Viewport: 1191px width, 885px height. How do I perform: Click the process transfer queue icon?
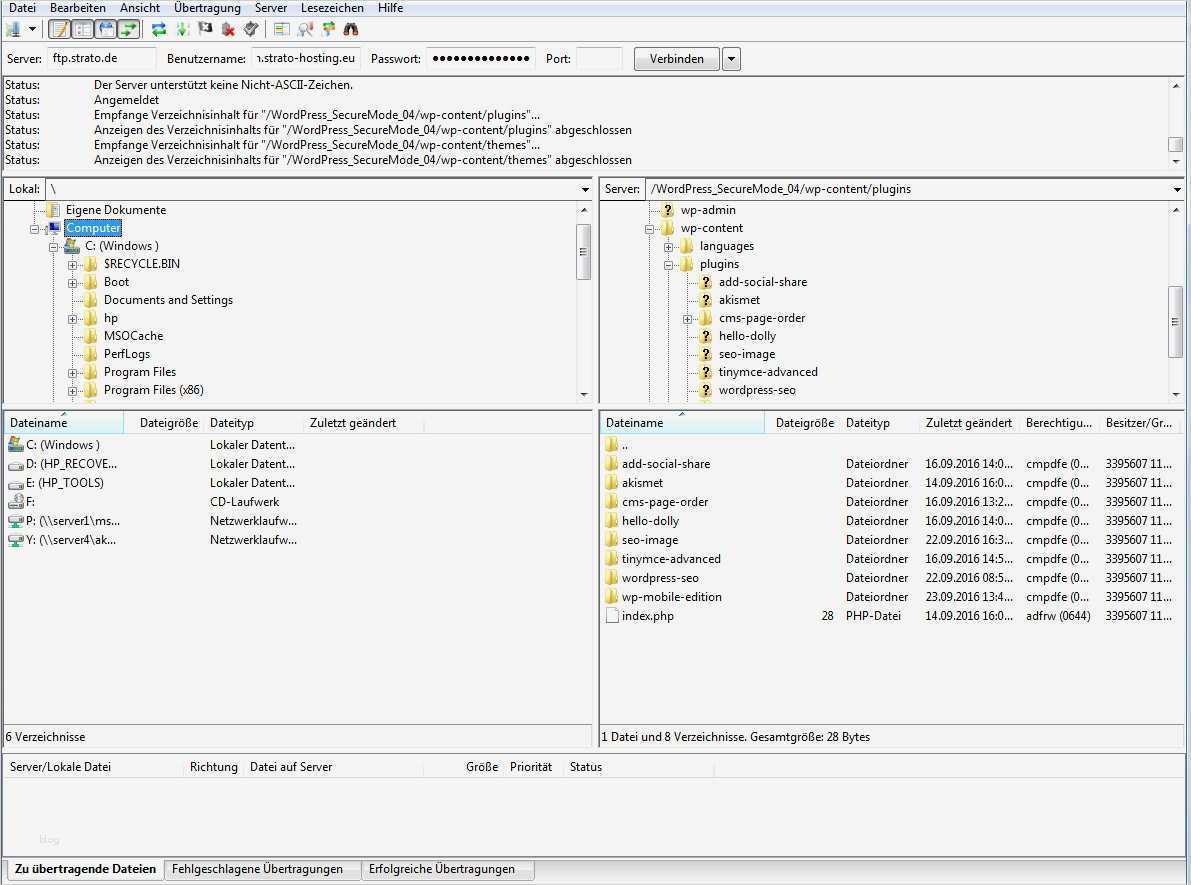(182, 29)
